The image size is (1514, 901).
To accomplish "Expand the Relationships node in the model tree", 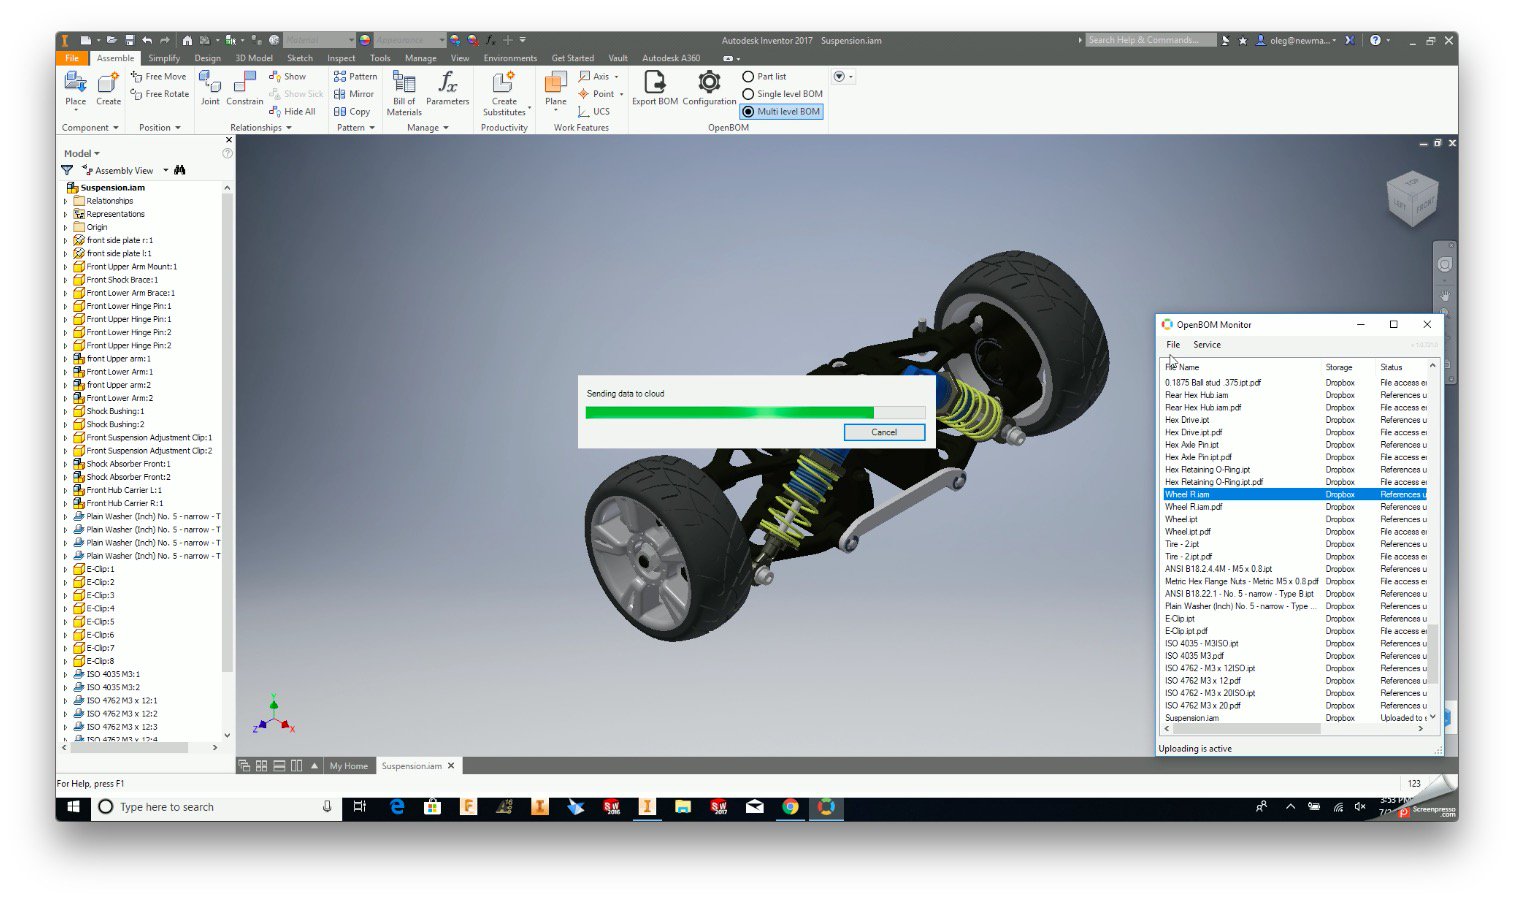I will (x=66, y=200).
